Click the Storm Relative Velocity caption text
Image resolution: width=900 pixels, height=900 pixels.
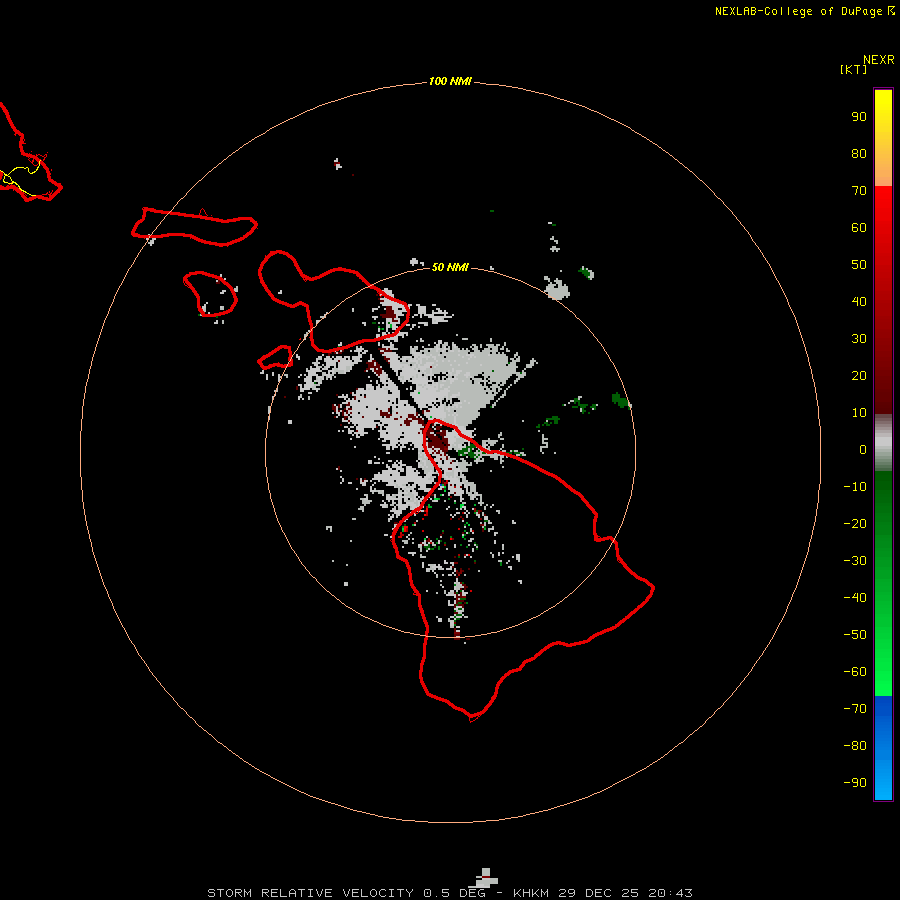coord(449,893)
